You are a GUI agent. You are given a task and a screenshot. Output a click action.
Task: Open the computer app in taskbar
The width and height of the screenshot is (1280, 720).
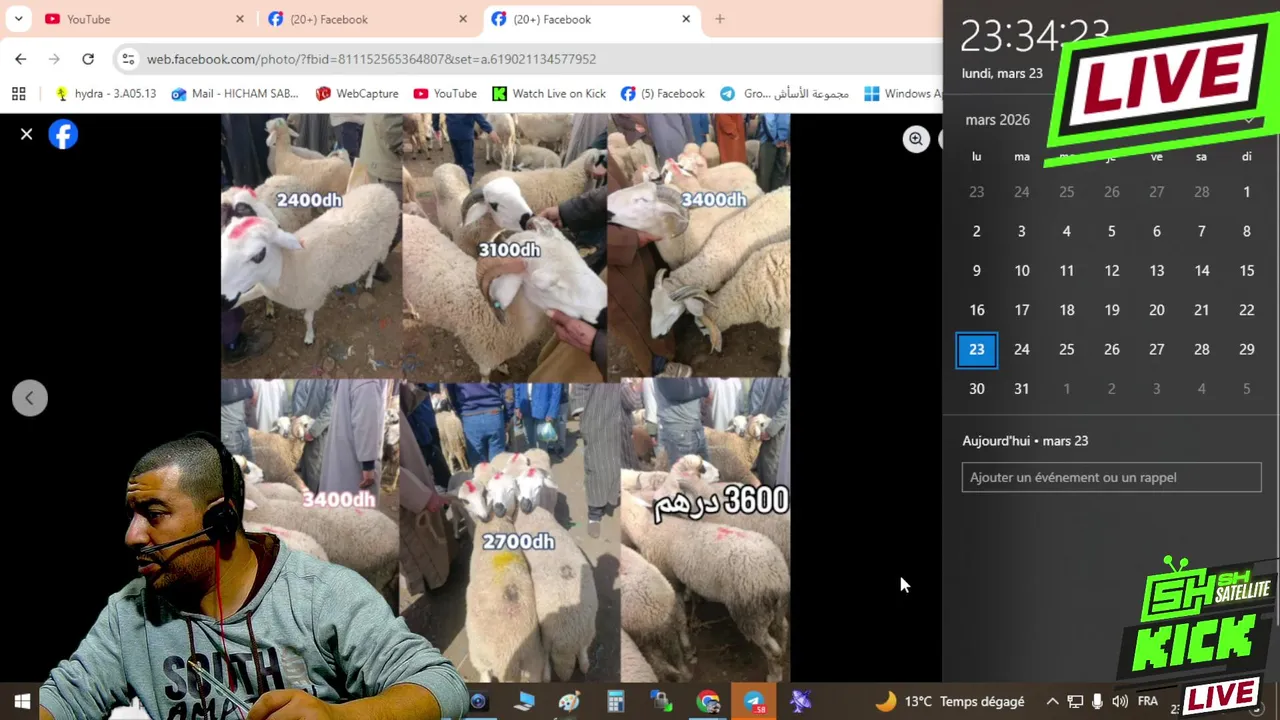tap(524, 701)
